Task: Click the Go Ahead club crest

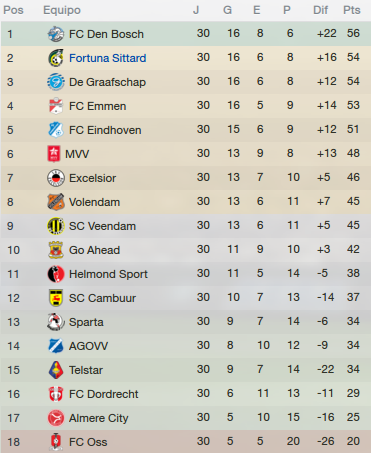Action: (56, 250)
